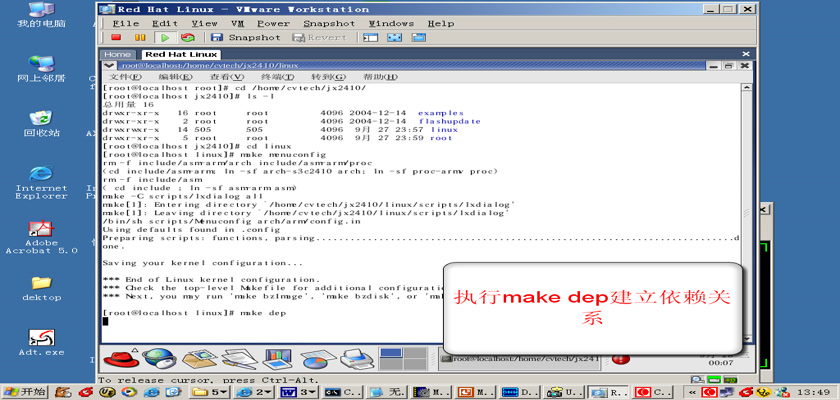Open the VM menu
The height and width of the screenshot is (400, 840).
[237, 22]
